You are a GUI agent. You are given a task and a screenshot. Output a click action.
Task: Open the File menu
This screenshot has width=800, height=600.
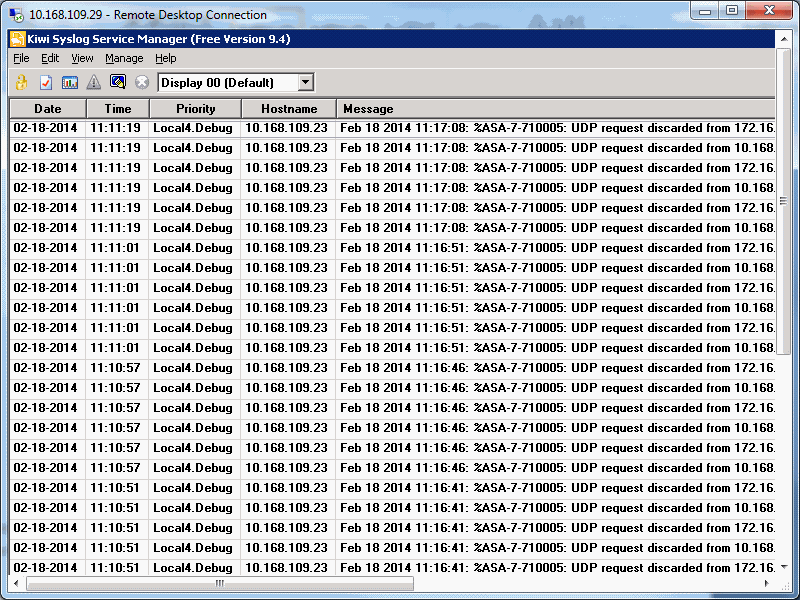(x=21, y=58)
